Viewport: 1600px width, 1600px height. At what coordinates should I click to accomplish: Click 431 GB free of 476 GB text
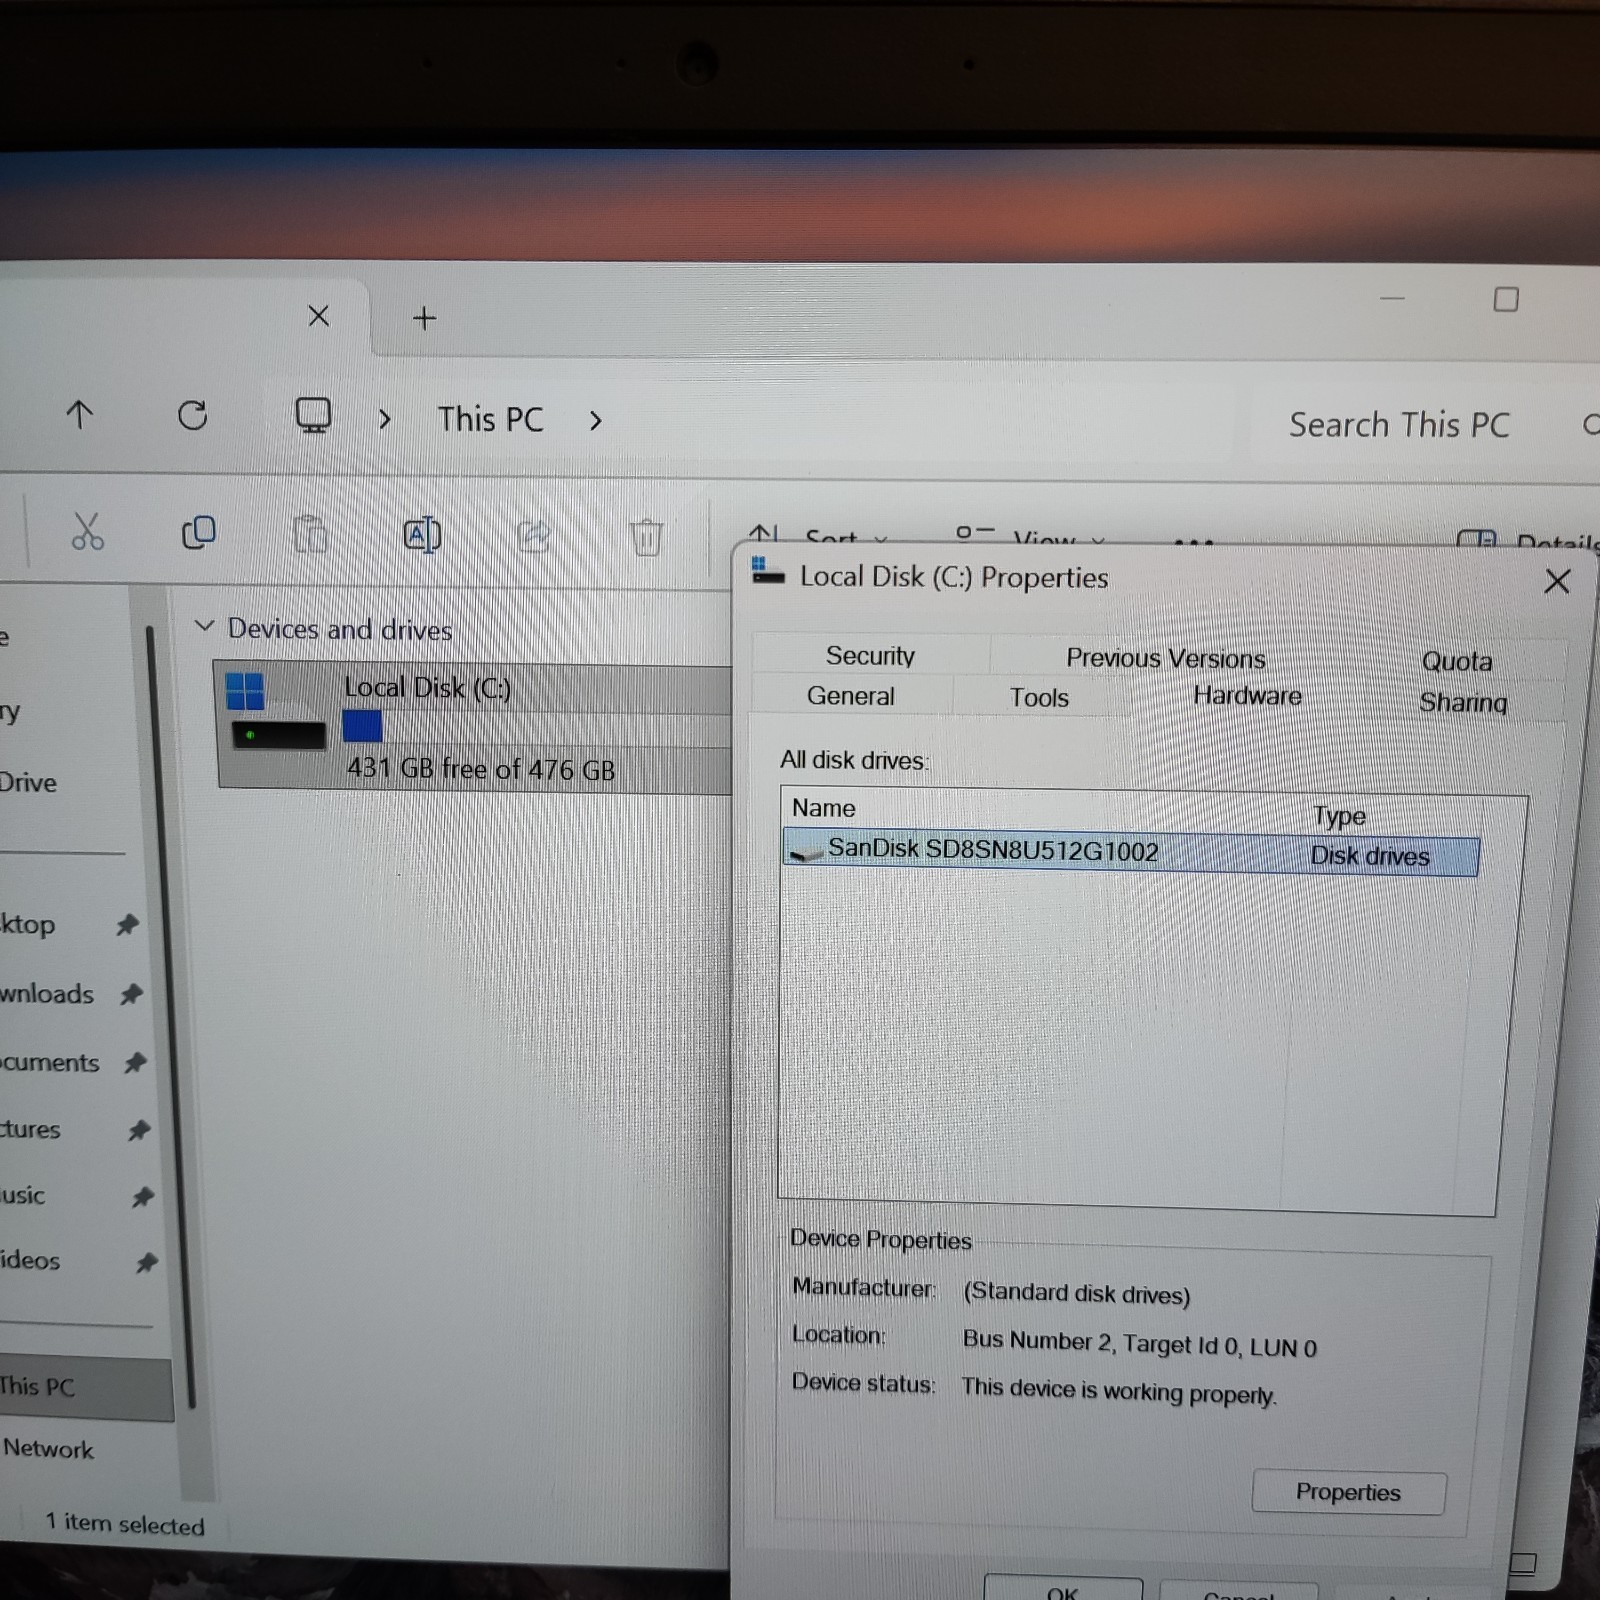tap(480, 768)
